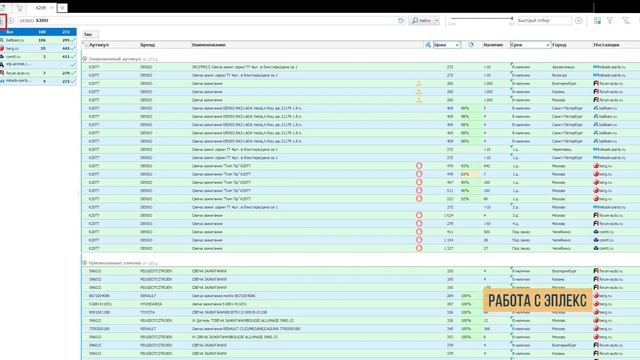Click red circle icon in 1 327 price Челябинск row
The width and height of the screenshot is (640, 360).
pyautogui.click(x=419, y=248)
